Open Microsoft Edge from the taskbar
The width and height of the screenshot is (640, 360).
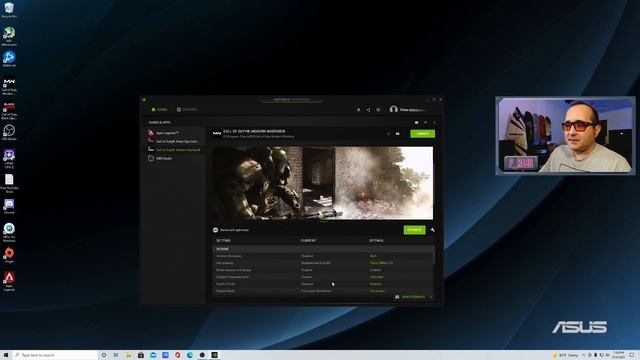pos(190,355)
